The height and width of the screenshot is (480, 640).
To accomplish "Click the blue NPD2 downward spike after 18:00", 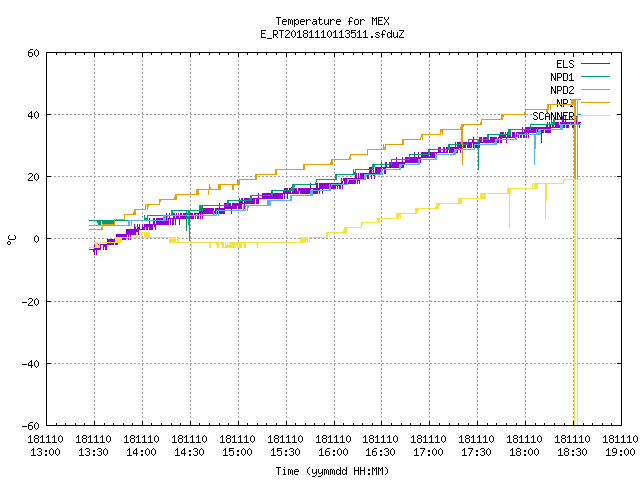I will click(535, 150).
